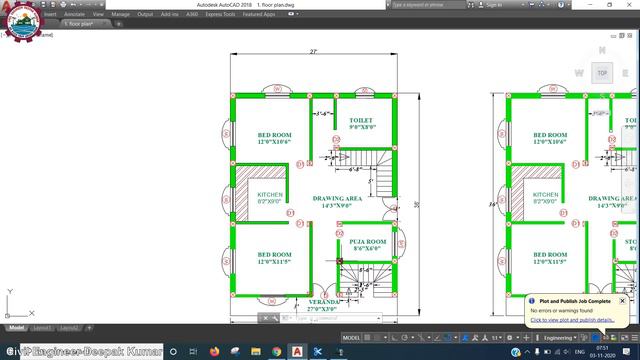The height and width of the screenshot is (360, 640).
Task: Click the Quick Properties icon in status bar
Action: 584,338
